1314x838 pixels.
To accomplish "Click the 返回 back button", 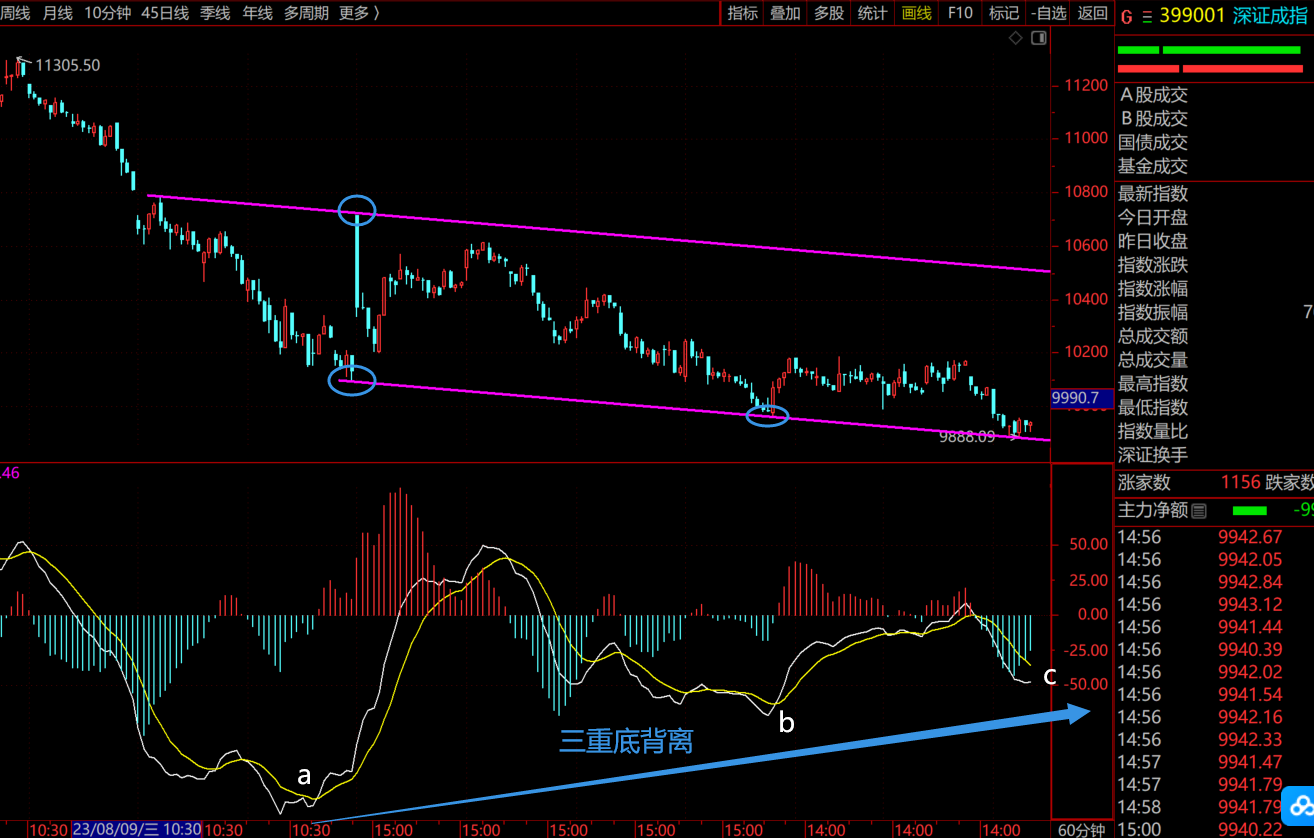I will pyautogui.click(x=1092, y=13).
